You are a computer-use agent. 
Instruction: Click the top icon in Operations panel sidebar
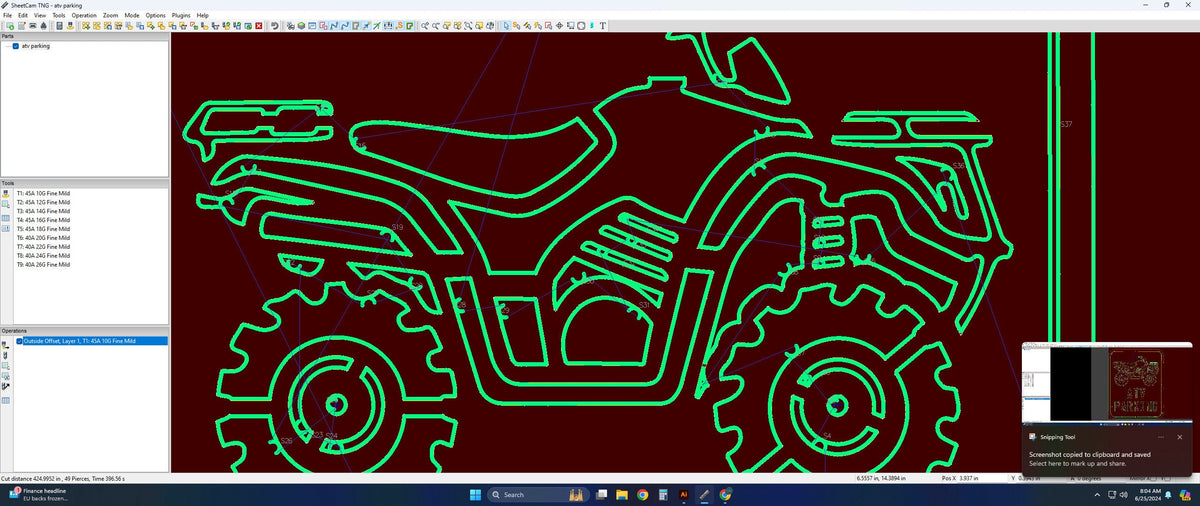click(5, 343)
